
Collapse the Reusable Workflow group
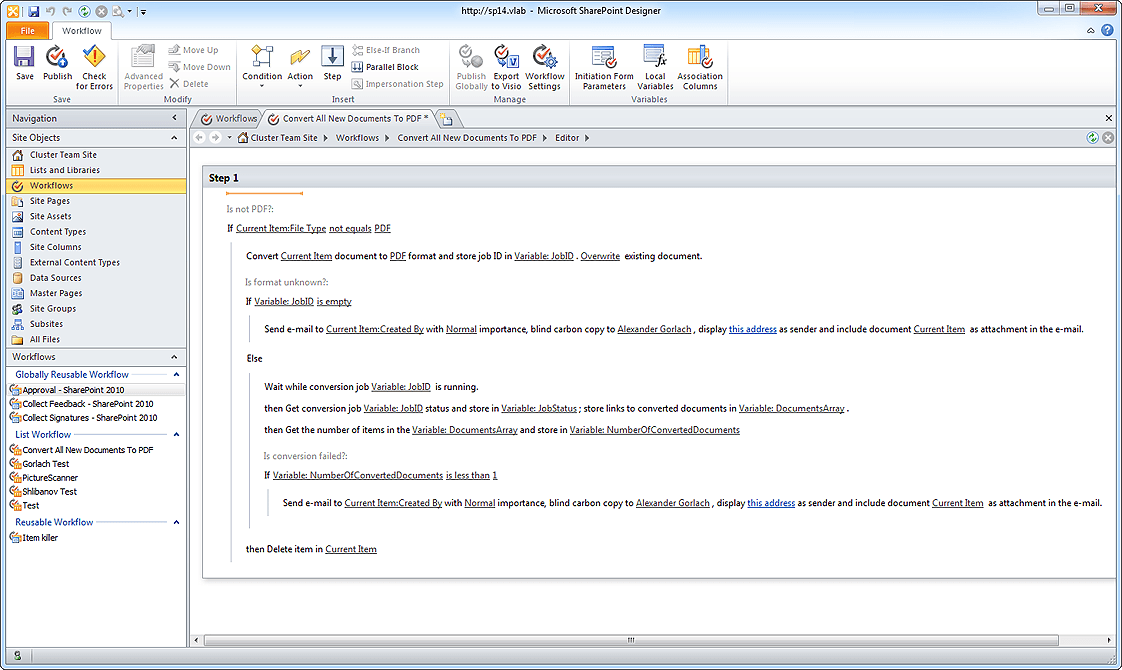[176, 522]
